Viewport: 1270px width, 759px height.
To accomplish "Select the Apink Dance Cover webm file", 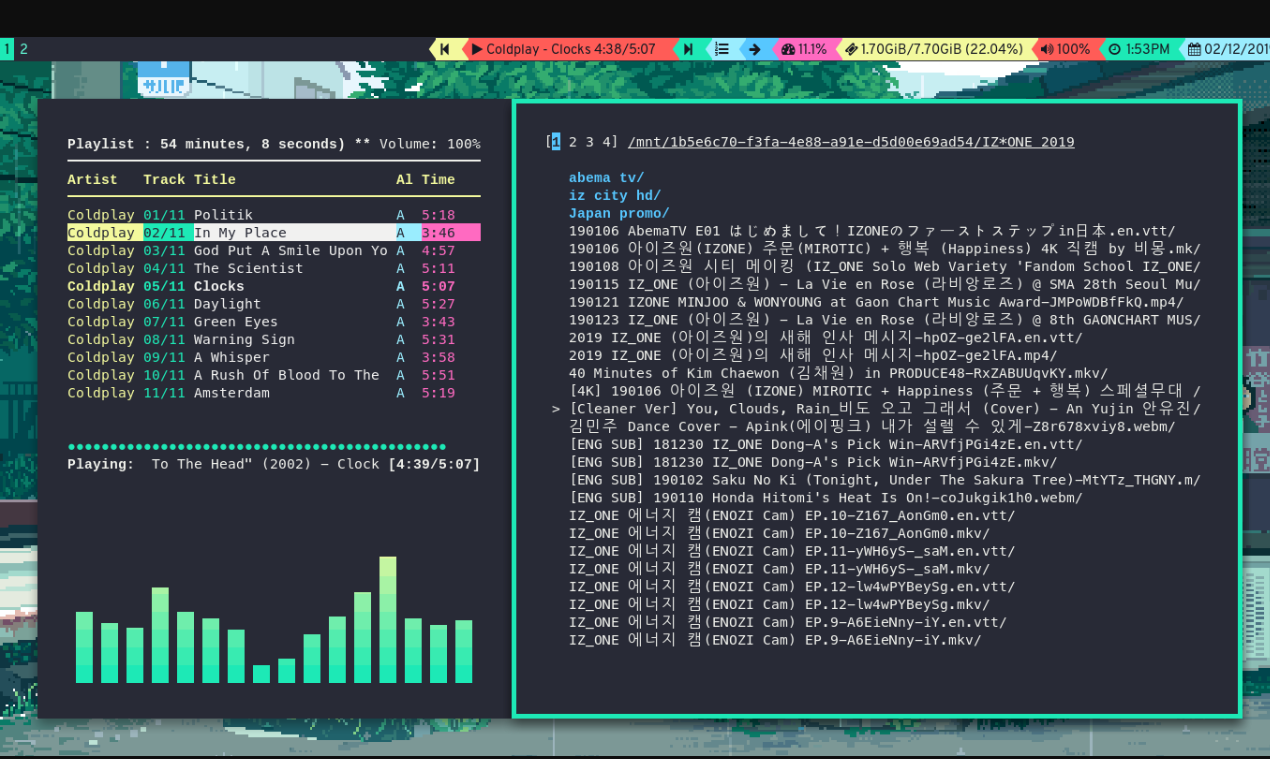I will click(x=872, y=427).
